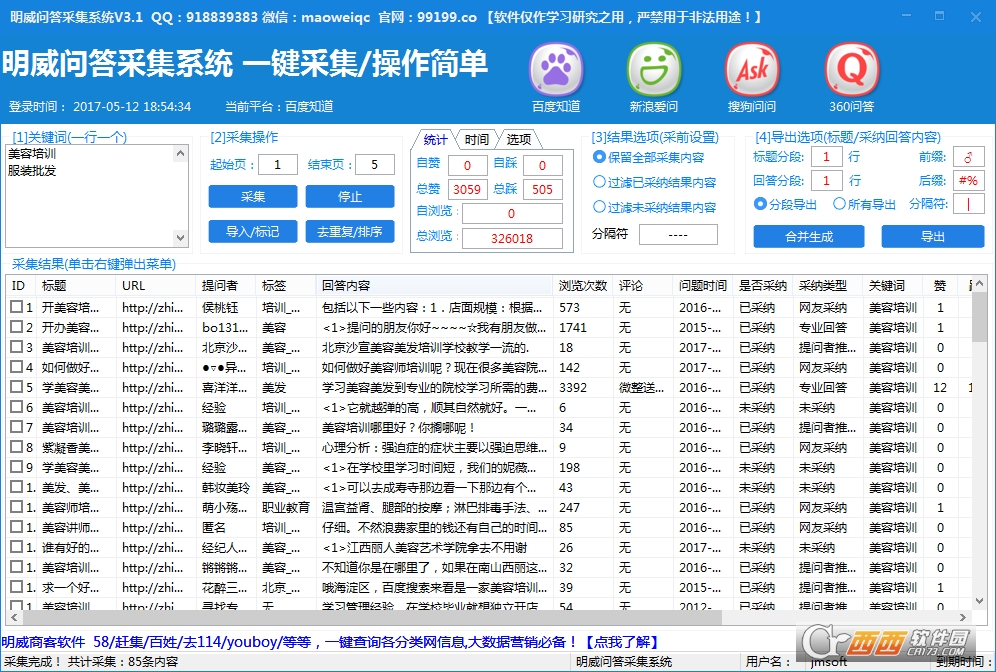The width and height of the screenshot is (996, 672).
Task: Focus the 起始页 input field
Action: 278,165
